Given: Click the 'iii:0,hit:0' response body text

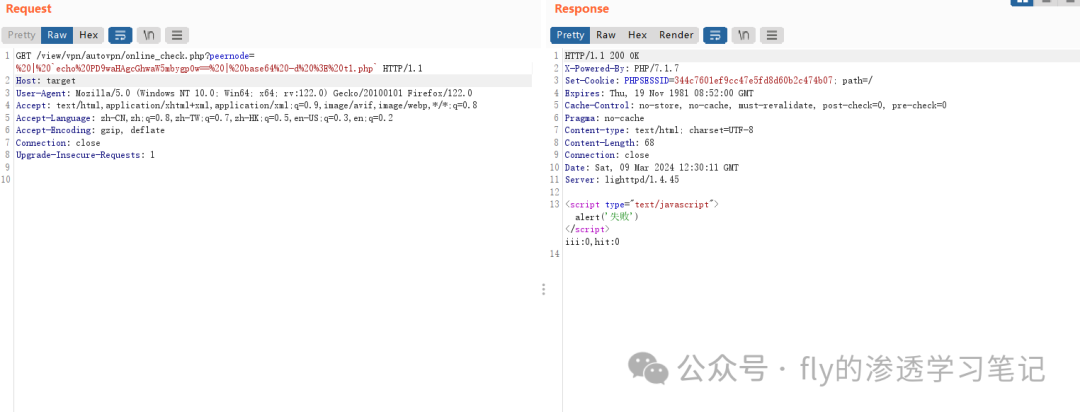Looking at the screenshot, I should tap(592, 242).
